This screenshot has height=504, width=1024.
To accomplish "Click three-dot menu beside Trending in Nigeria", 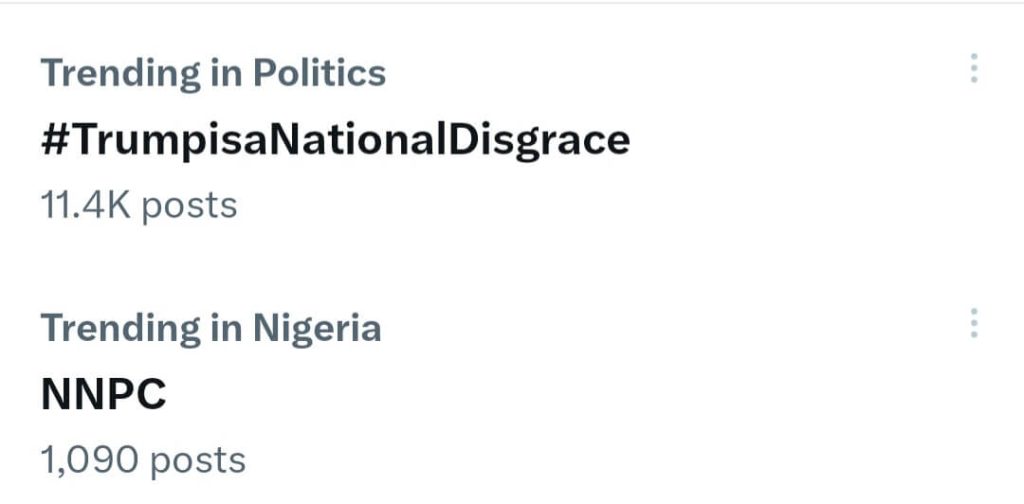I will click(x=973, y=324).
